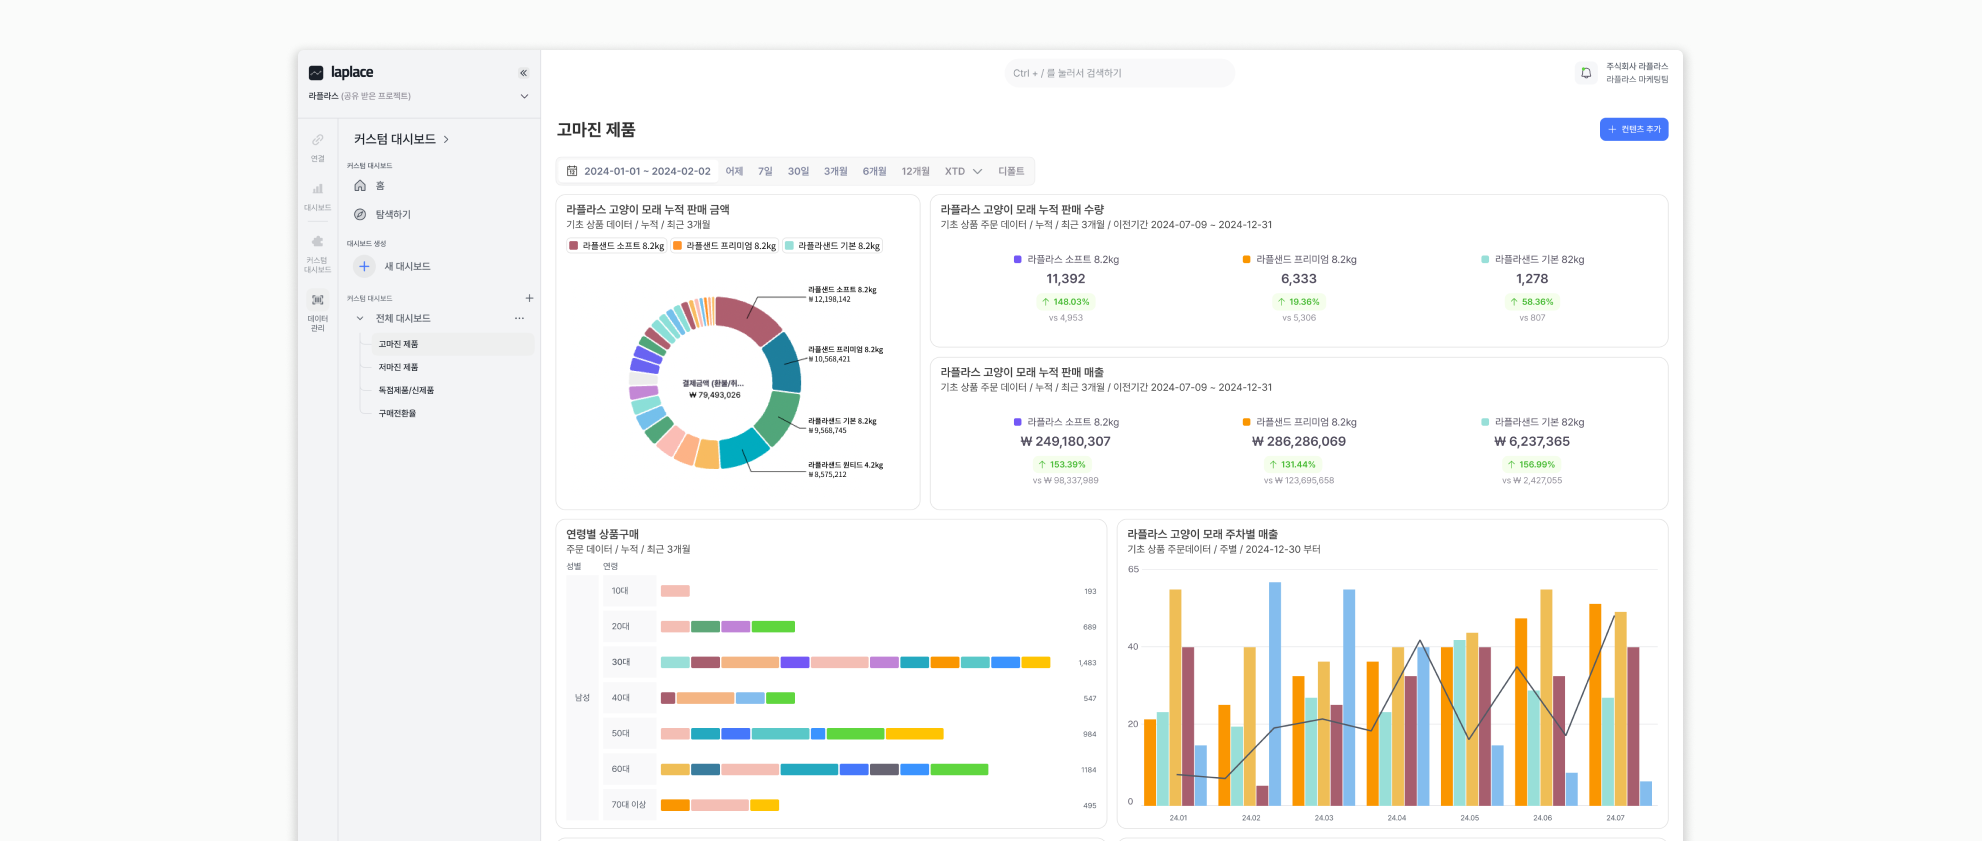Screen dimensions: 1982x841
Task: Click the 153.39% growth badge
Action: point(1062,465)
